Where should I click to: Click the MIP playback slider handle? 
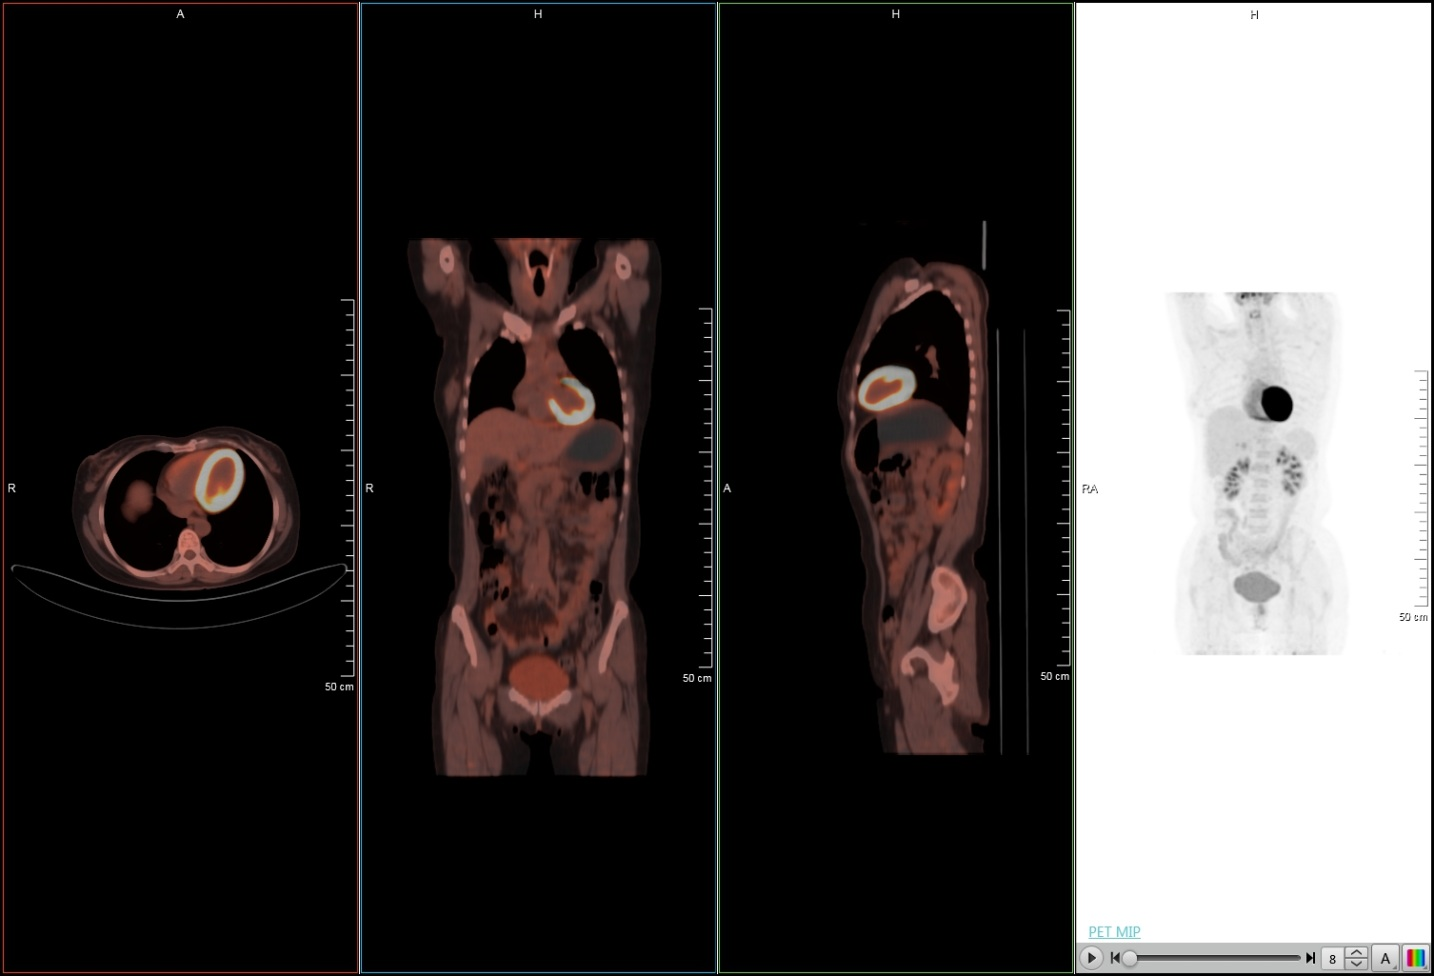click(x=1130, y=958)
